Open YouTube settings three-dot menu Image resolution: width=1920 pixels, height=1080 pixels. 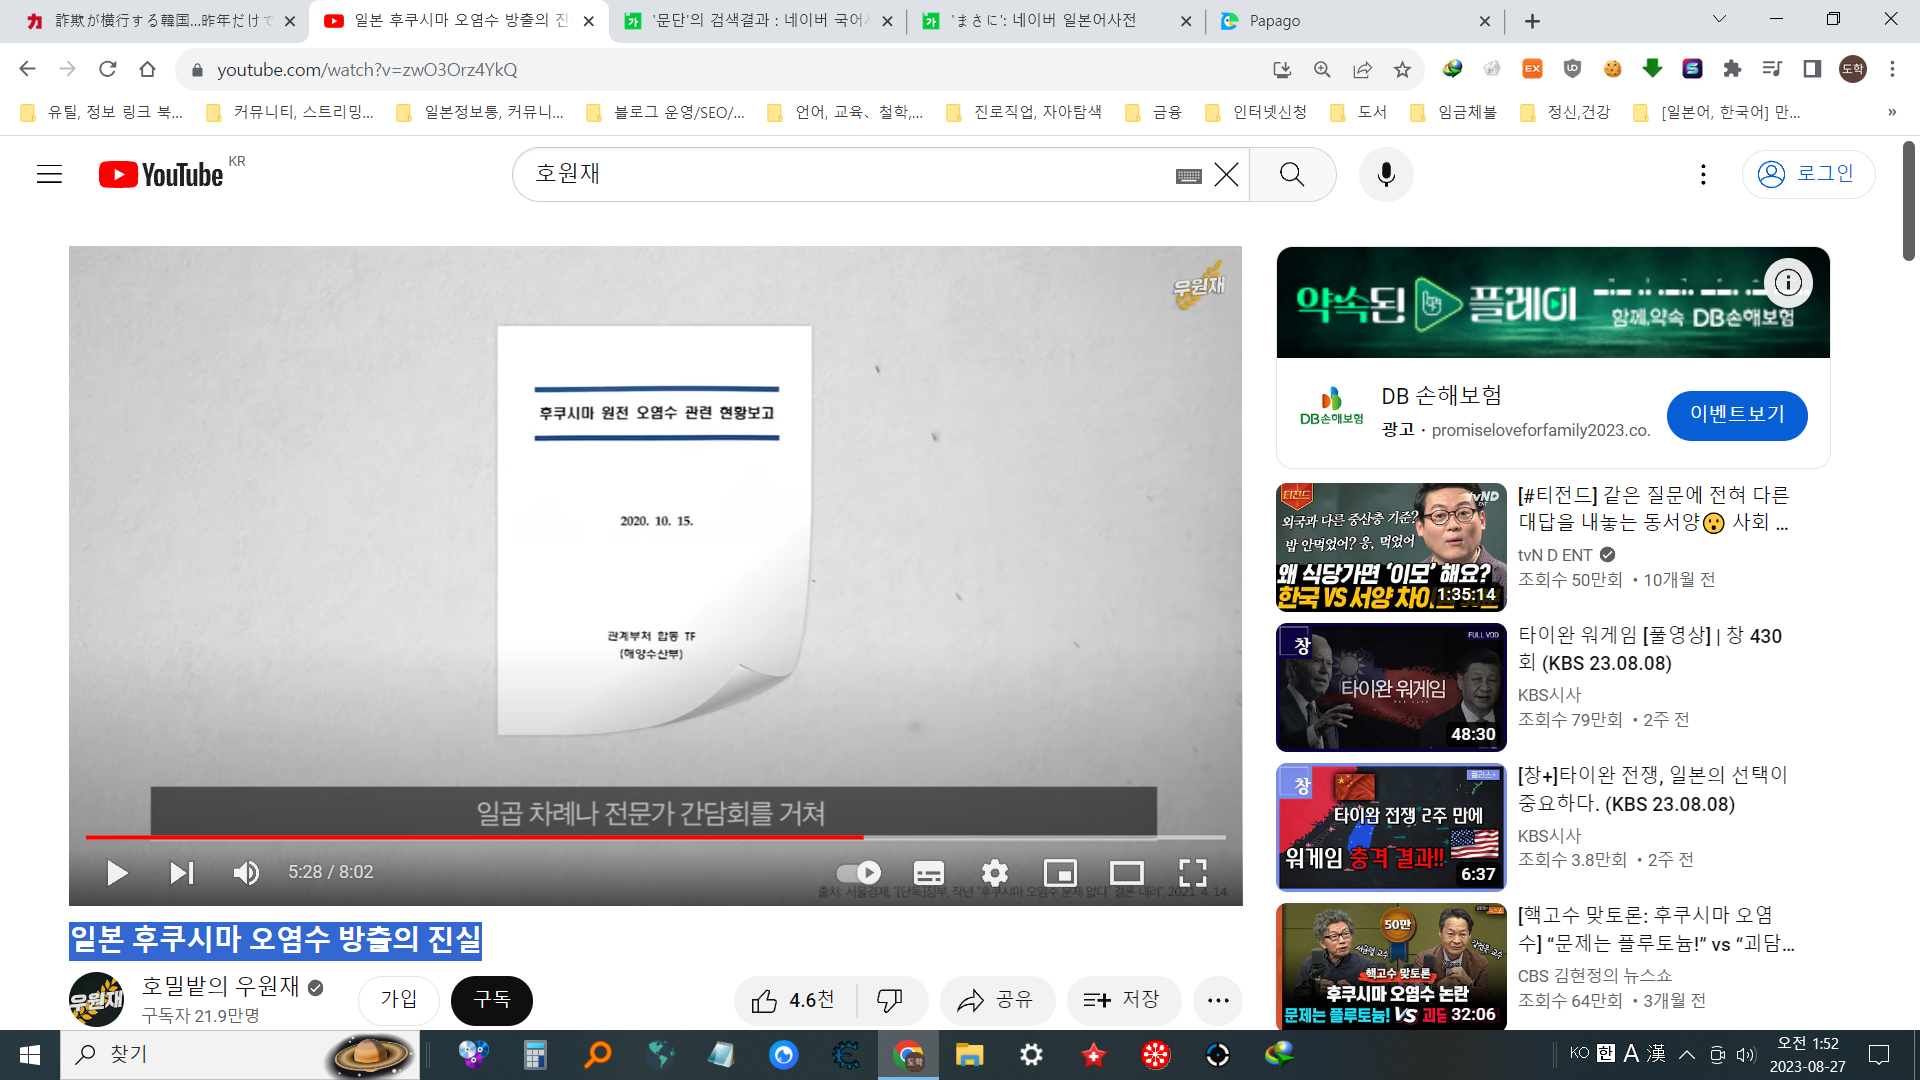tap(1703, 175)
